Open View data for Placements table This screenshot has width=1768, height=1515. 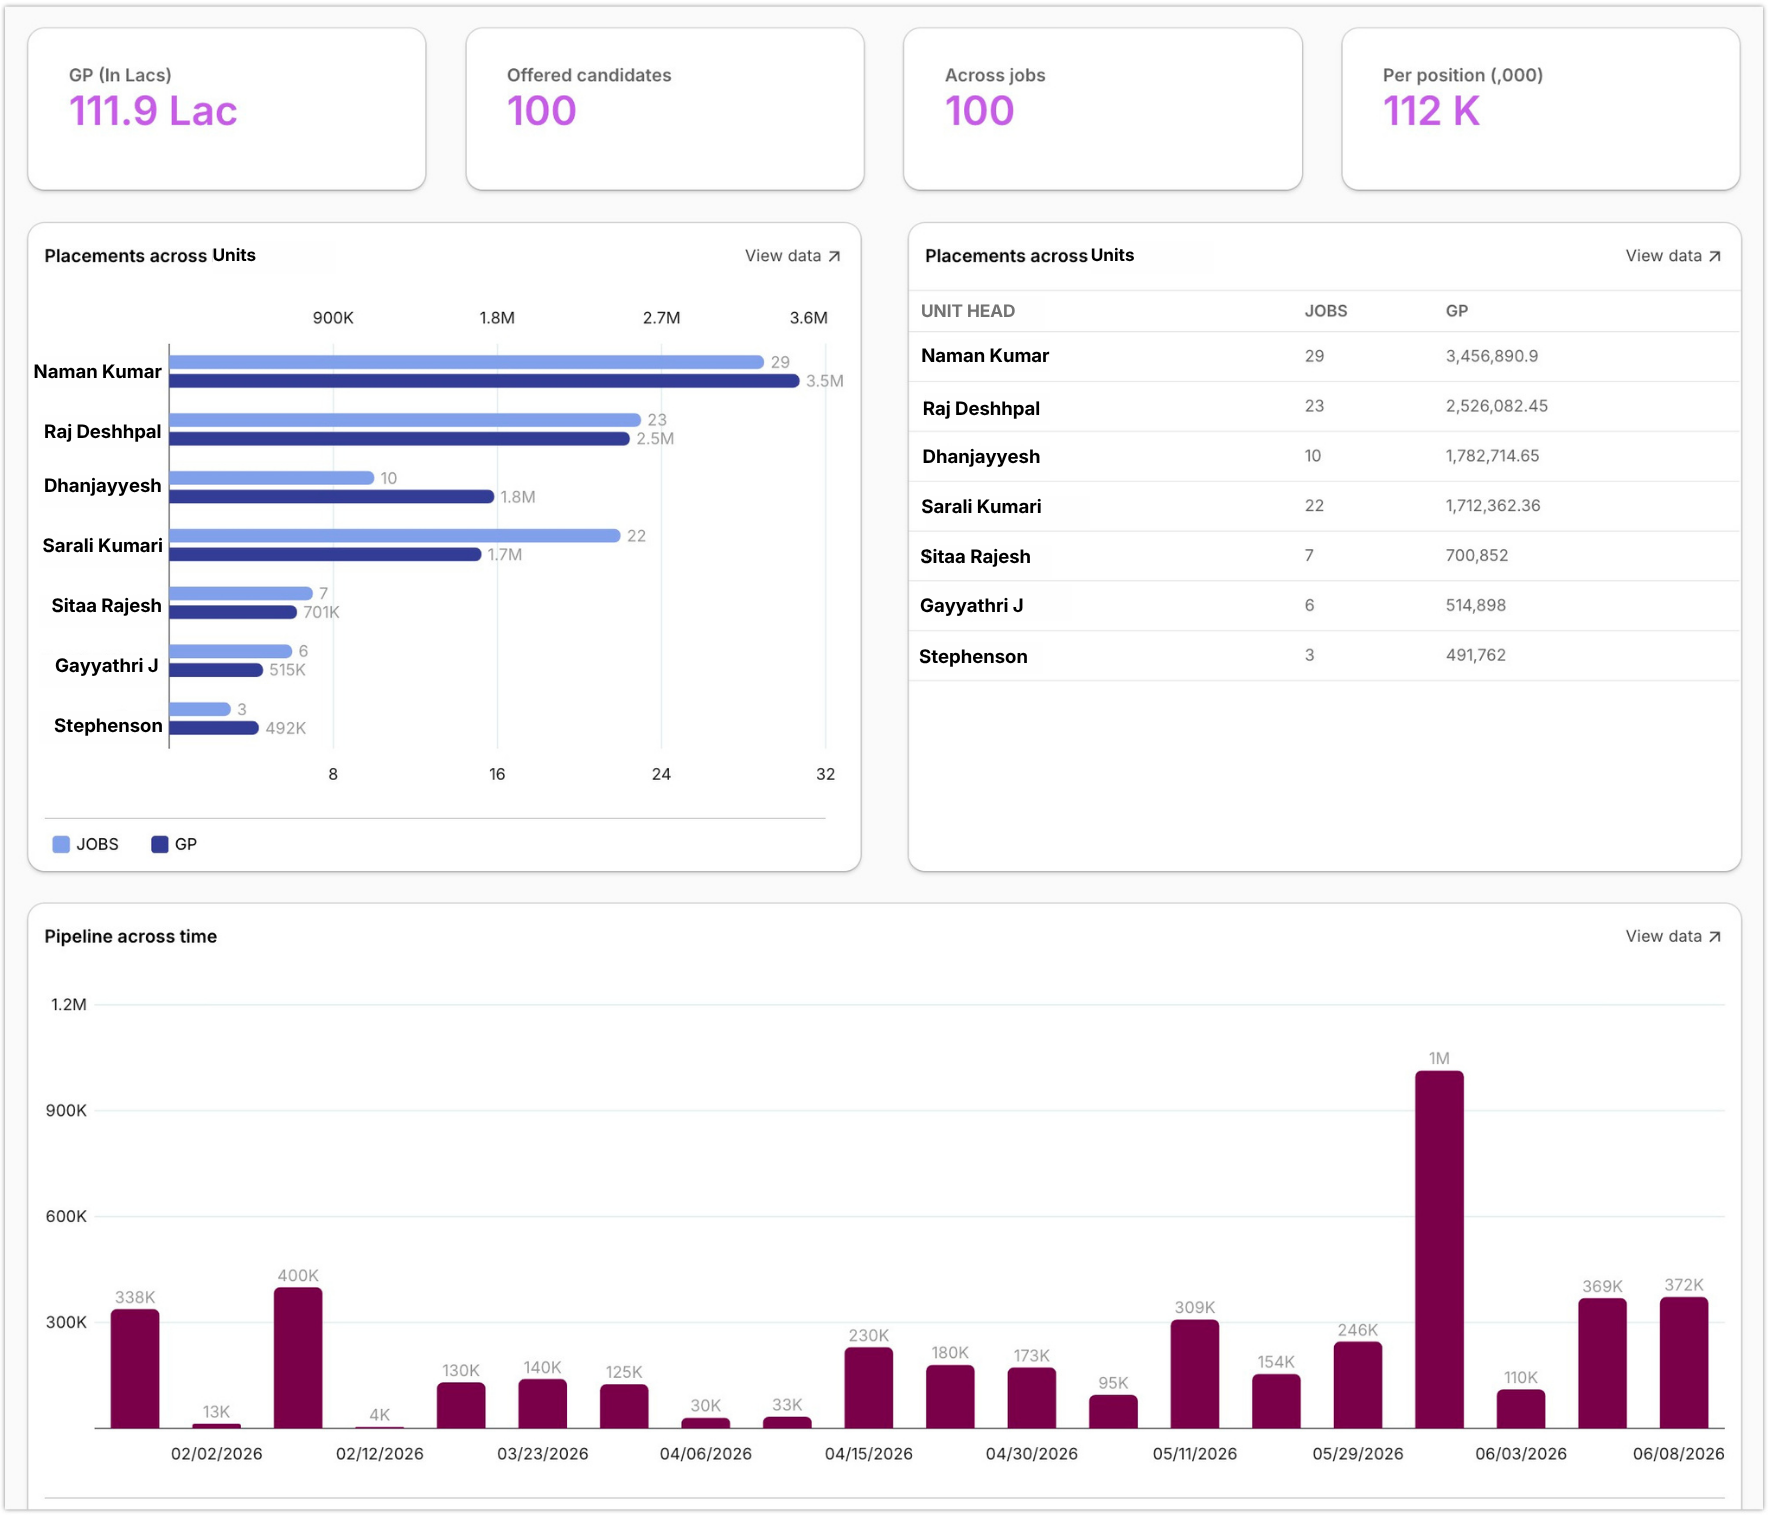point(1673,256)
